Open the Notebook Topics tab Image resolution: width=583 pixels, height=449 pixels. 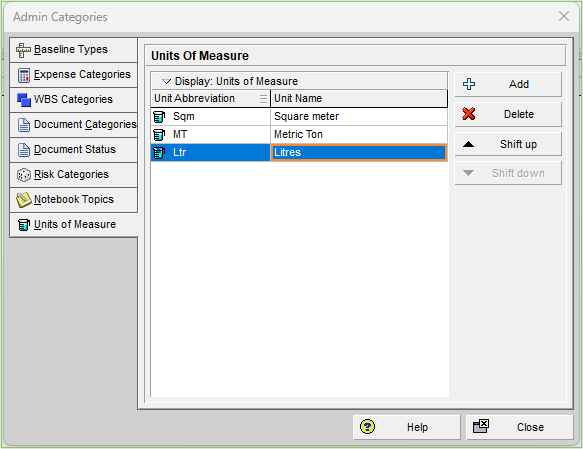click(74, 200)
